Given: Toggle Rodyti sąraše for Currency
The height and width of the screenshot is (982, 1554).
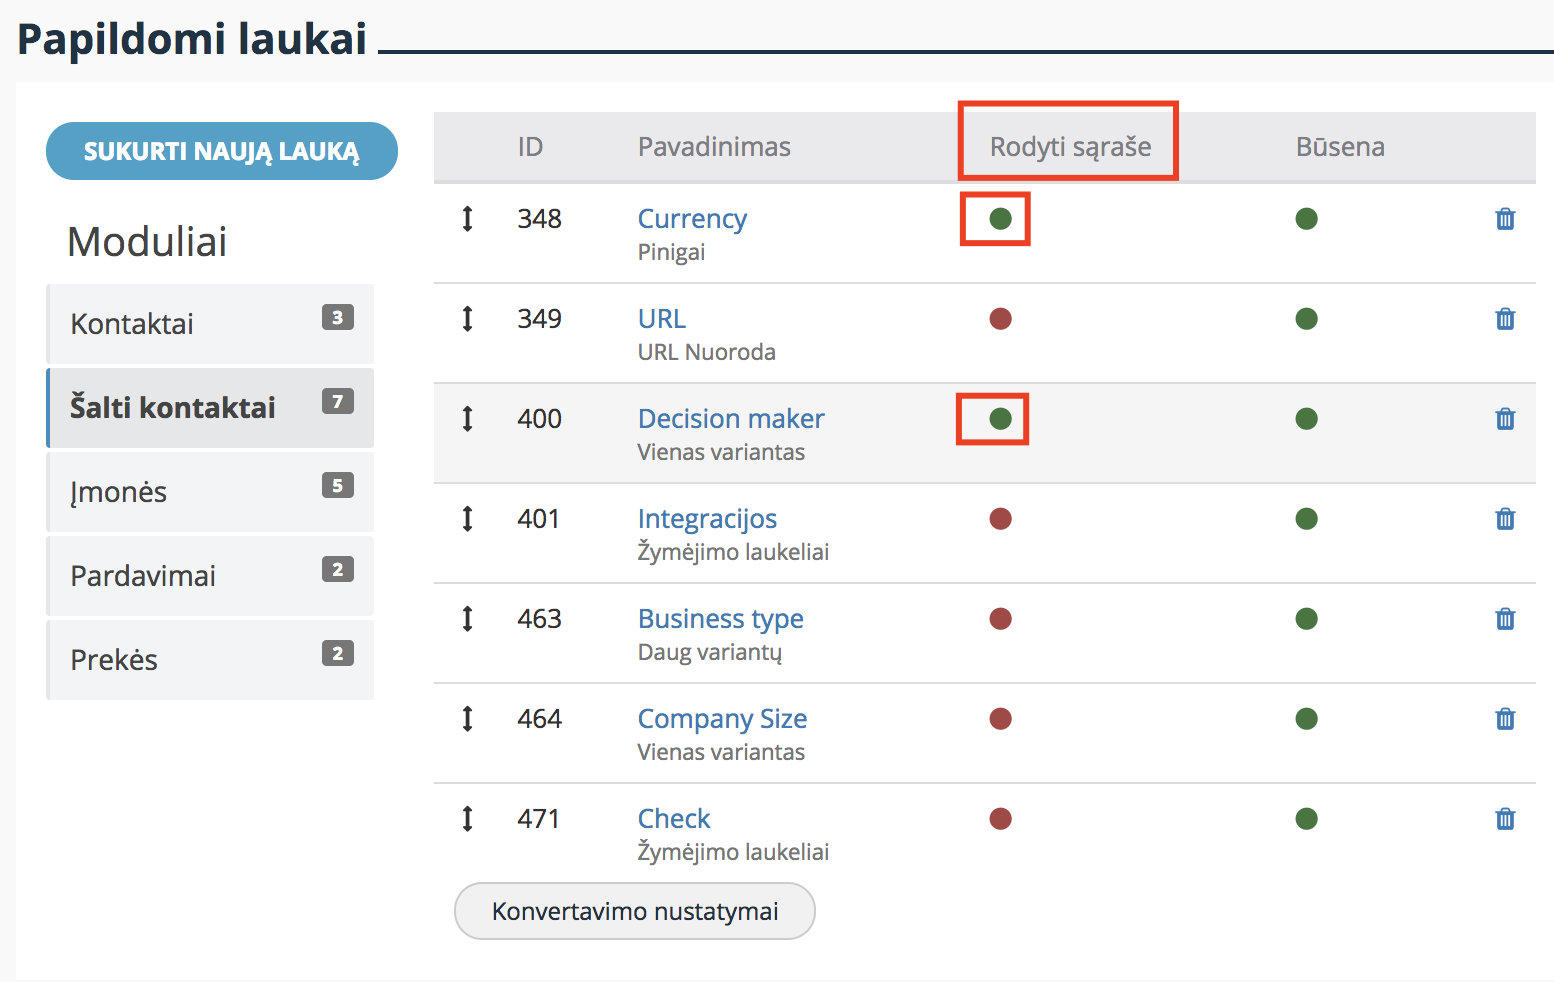Looking at the screenshot, I should pyautogui.click(x=1000, y=219).
